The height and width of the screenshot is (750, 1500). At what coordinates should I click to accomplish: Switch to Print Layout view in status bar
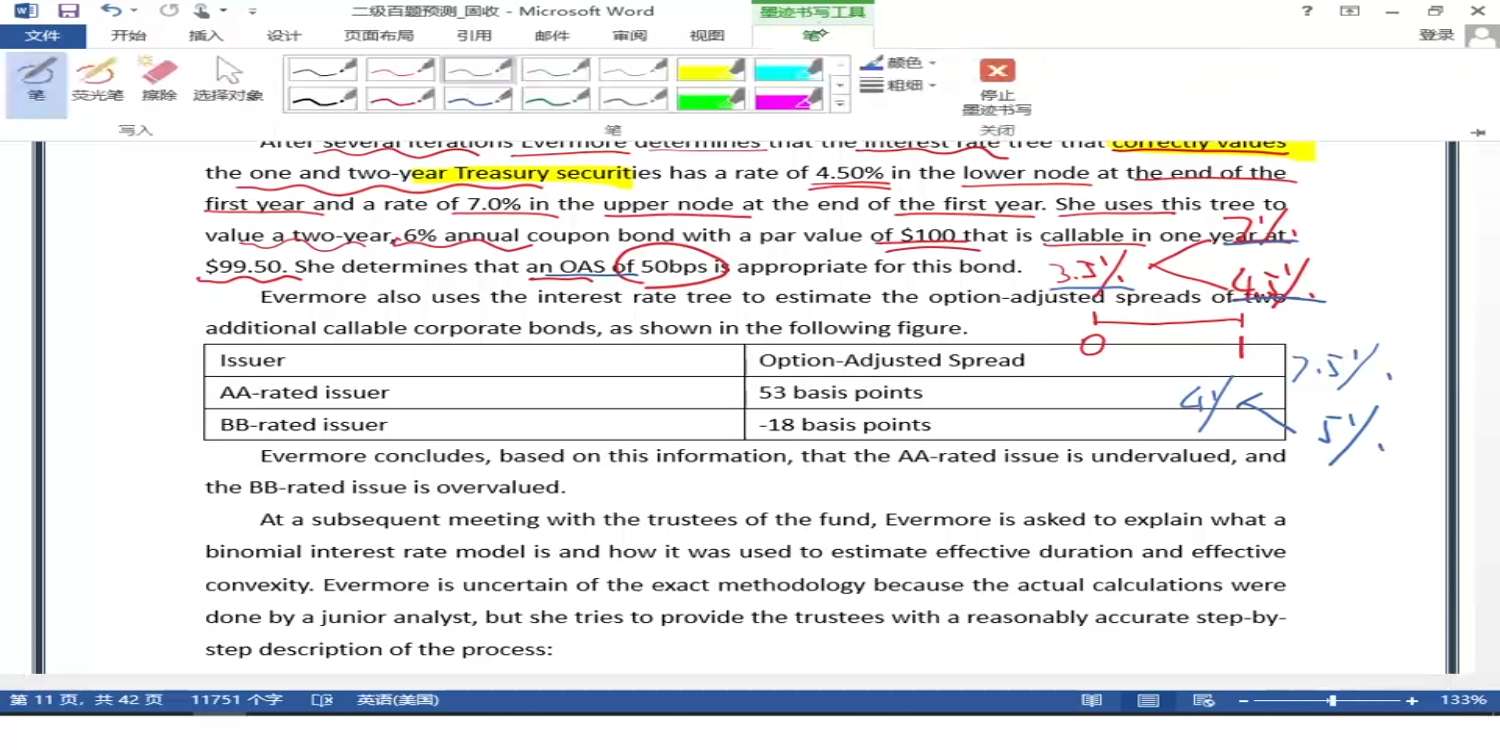tap(1148, 701)
